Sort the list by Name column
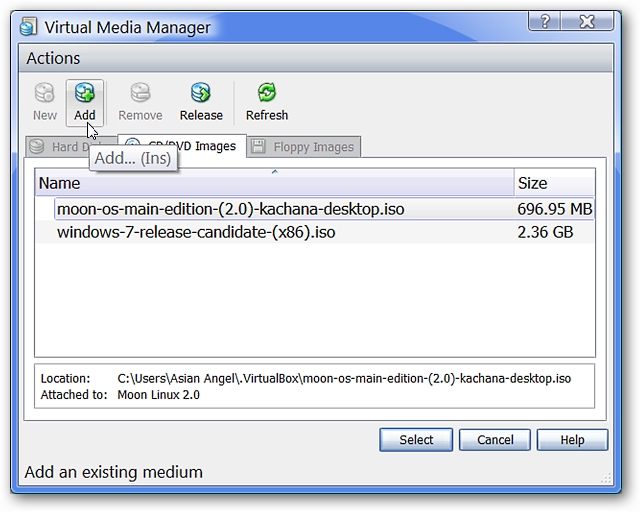Image resolution: width=640 pixels, height=512 pixels. tap(274, 183)
